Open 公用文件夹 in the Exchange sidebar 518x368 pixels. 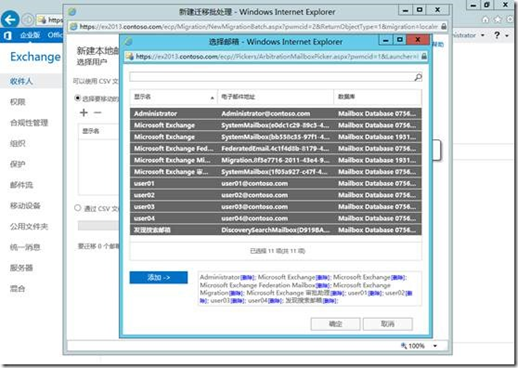pyautogui.click(x=29, y=226)
